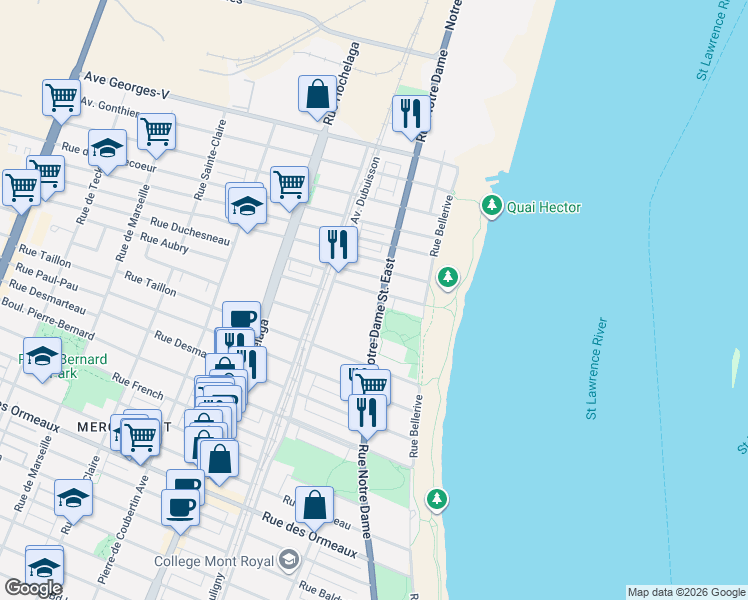Select the school marker above Rue Duchesneau
Viewport: 748px width, 600px height.
247,206
